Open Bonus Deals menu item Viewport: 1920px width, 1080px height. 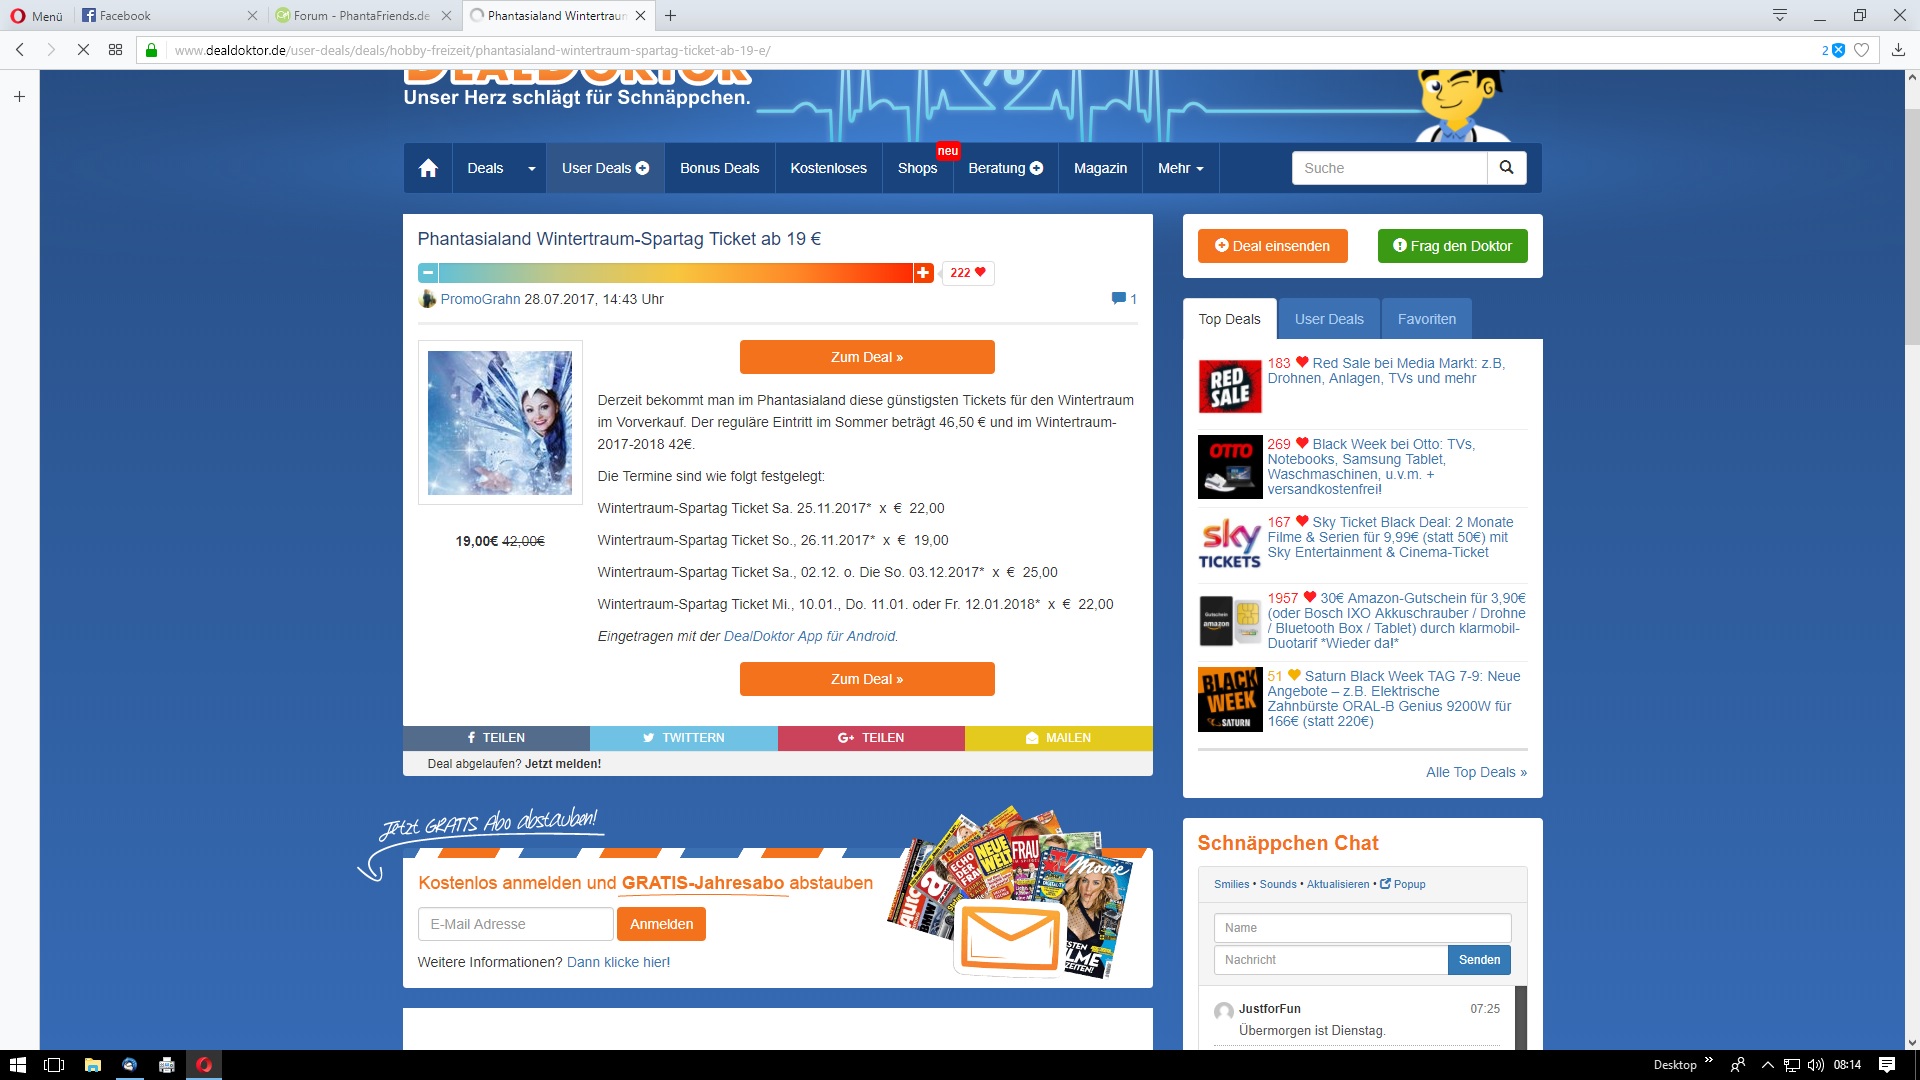coord(720,168)
